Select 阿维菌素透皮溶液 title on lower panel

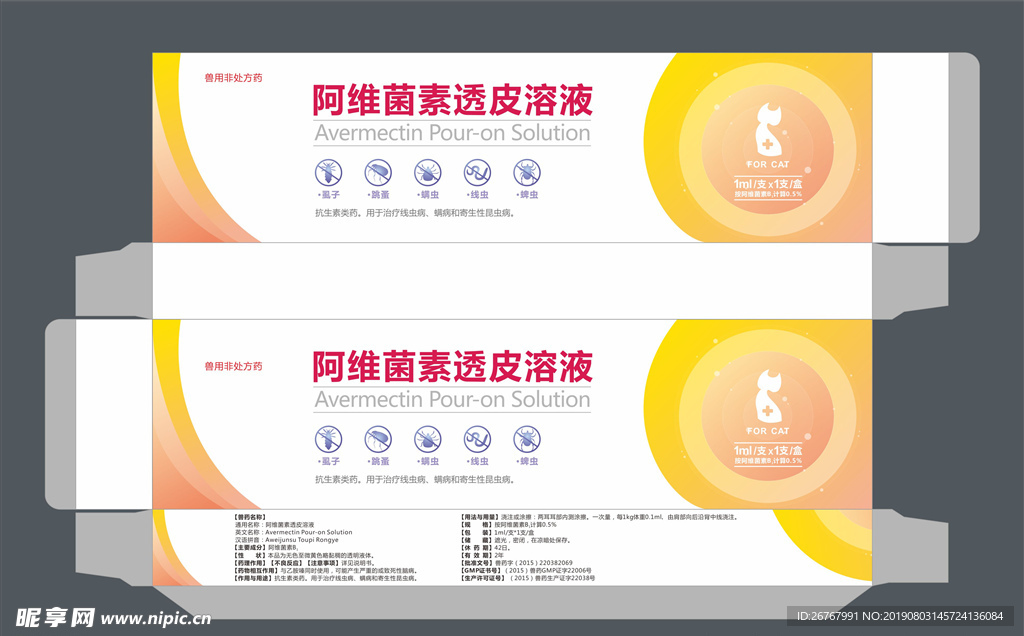[x=452, y=366]
